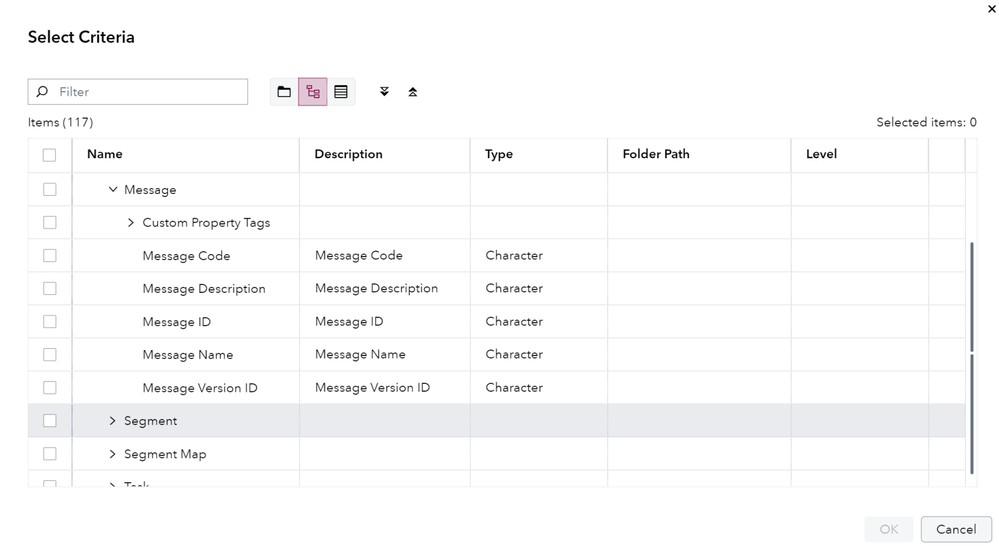Check the Segment row checkbox
This screenshot has height=546, width=999.
click(49, 421)
